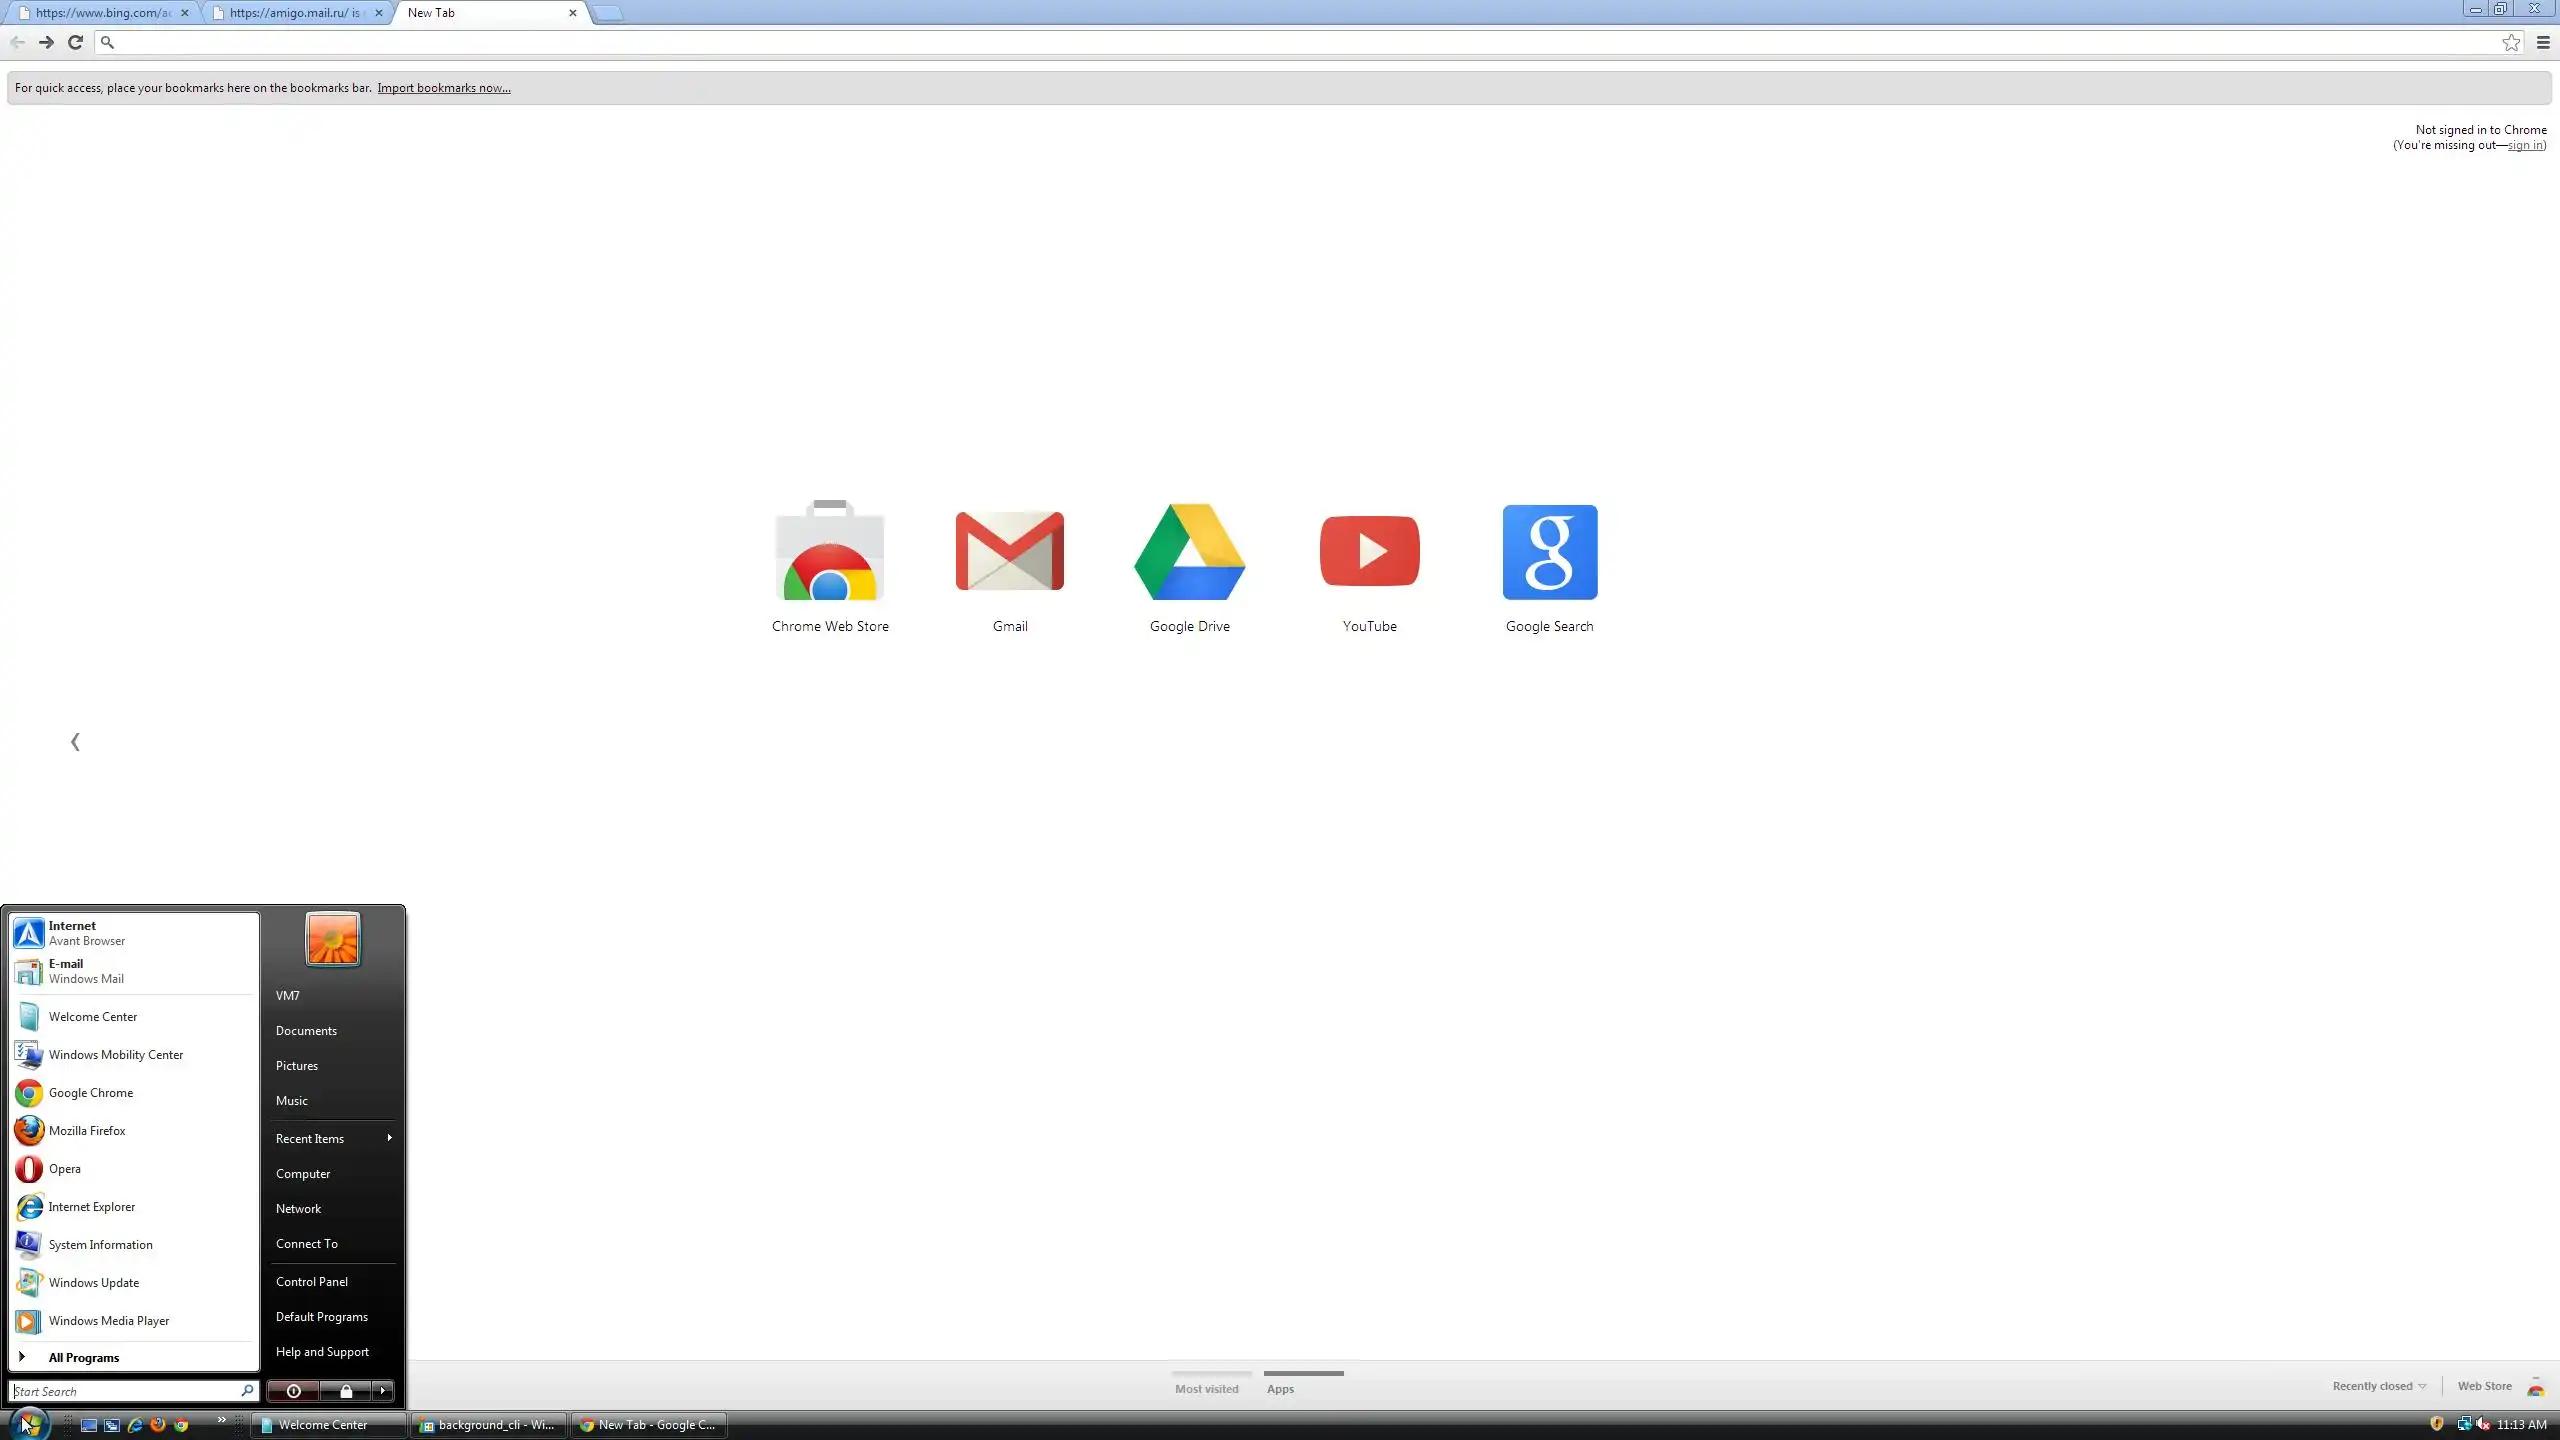The height and width of the screenshot is (1440, 2560).
Task: Launch Opera from the Start menu
Action: pos(65,1168)
